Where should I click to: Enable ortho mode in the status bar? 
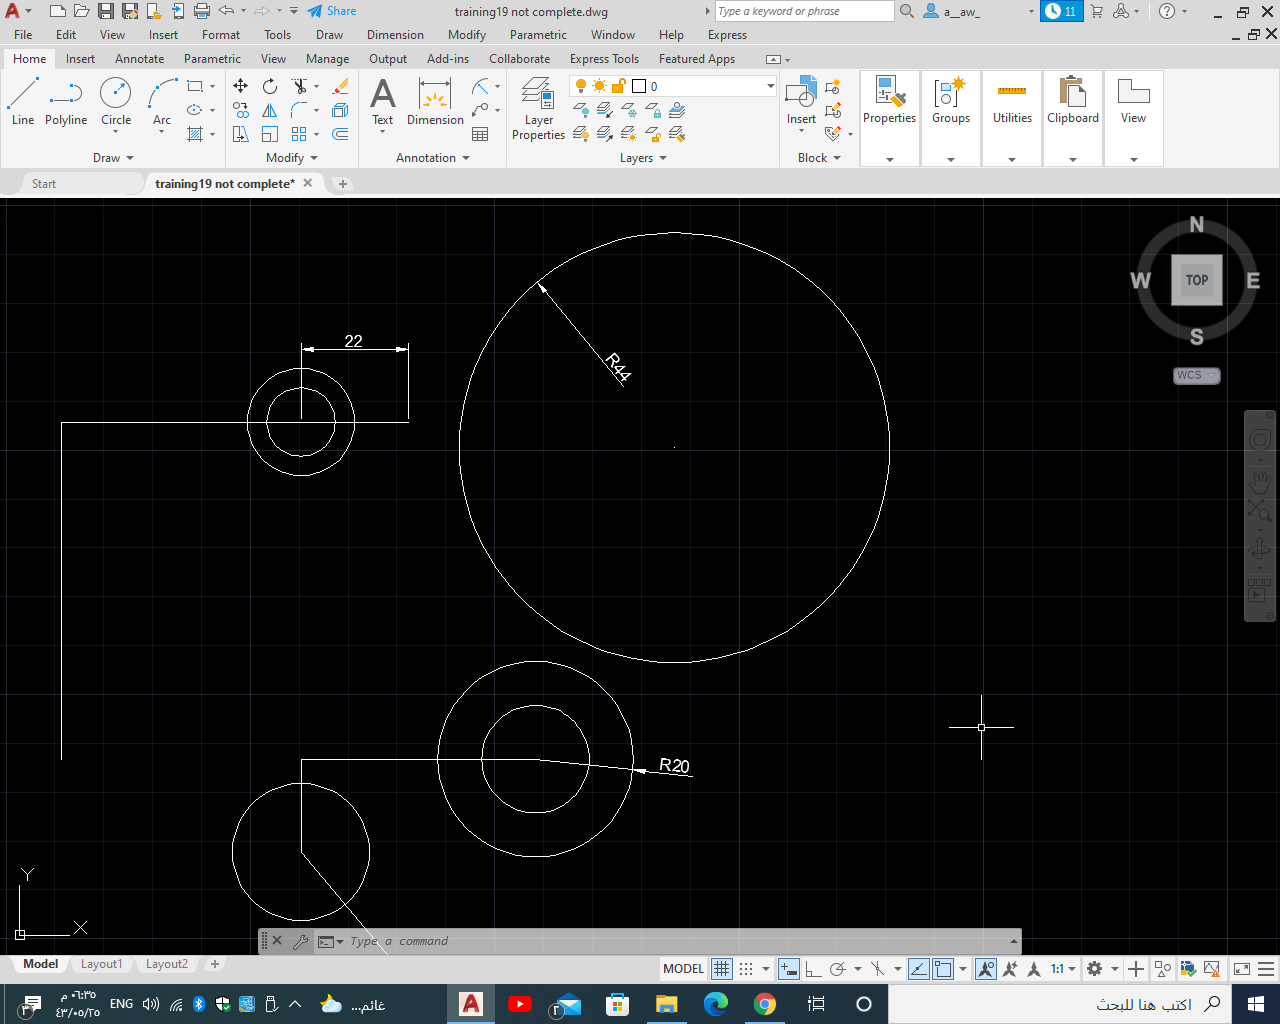tap(812, 968)
